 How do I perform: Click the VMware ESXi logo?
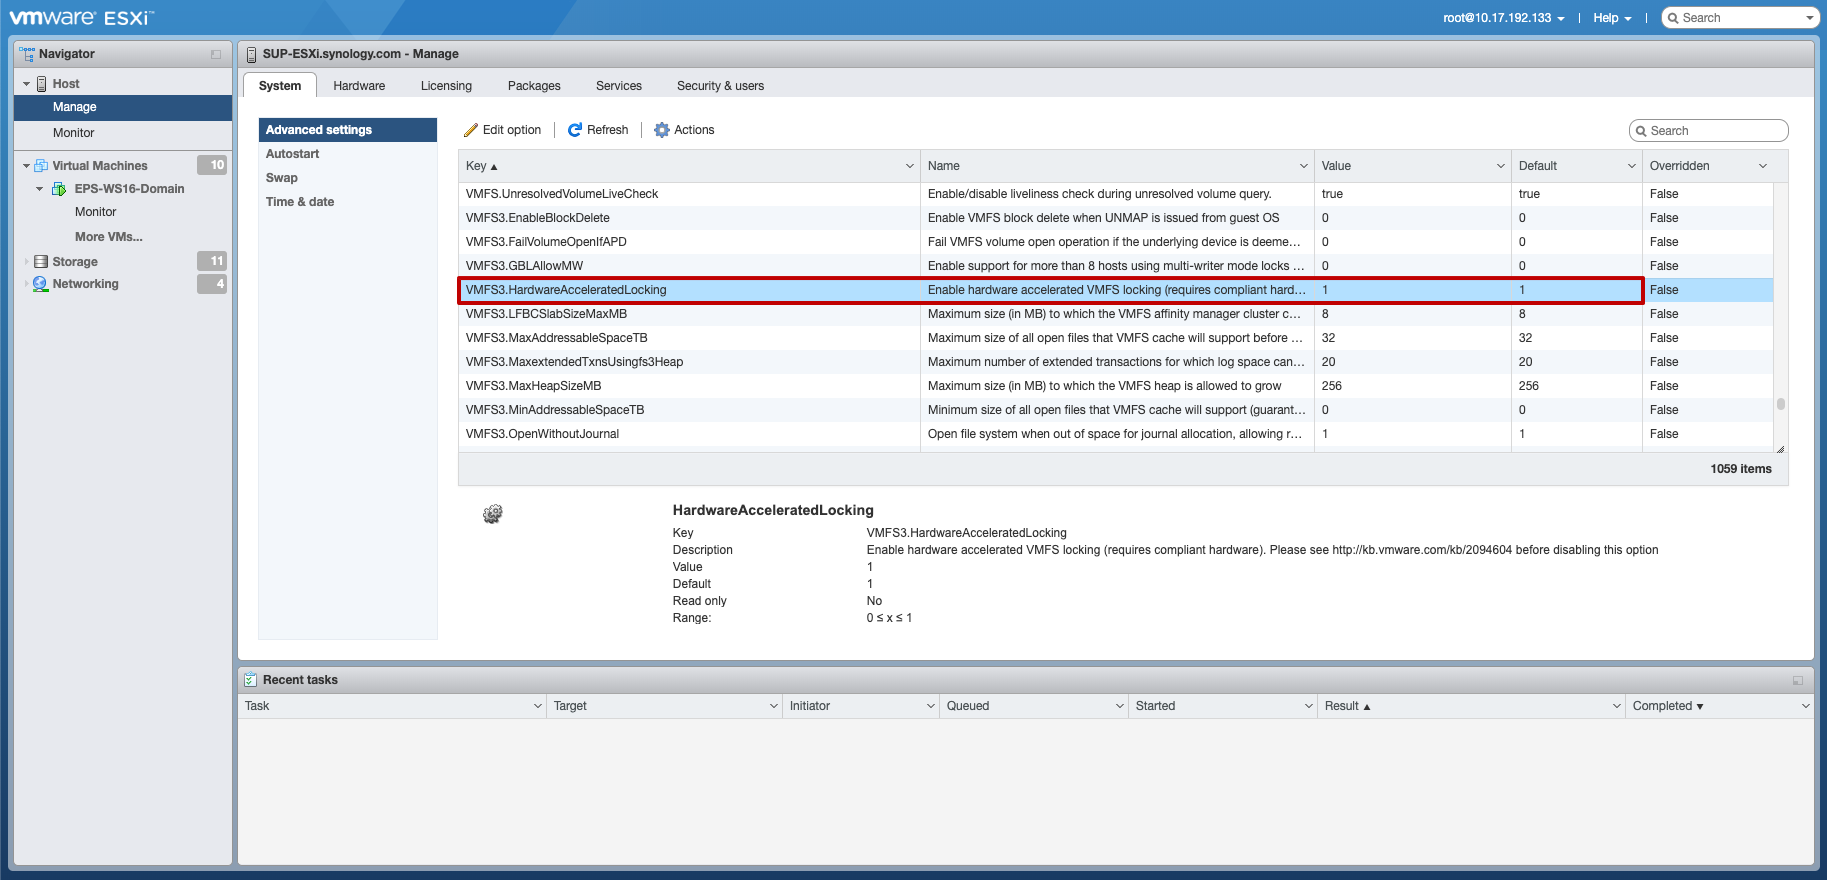point(82,17)
